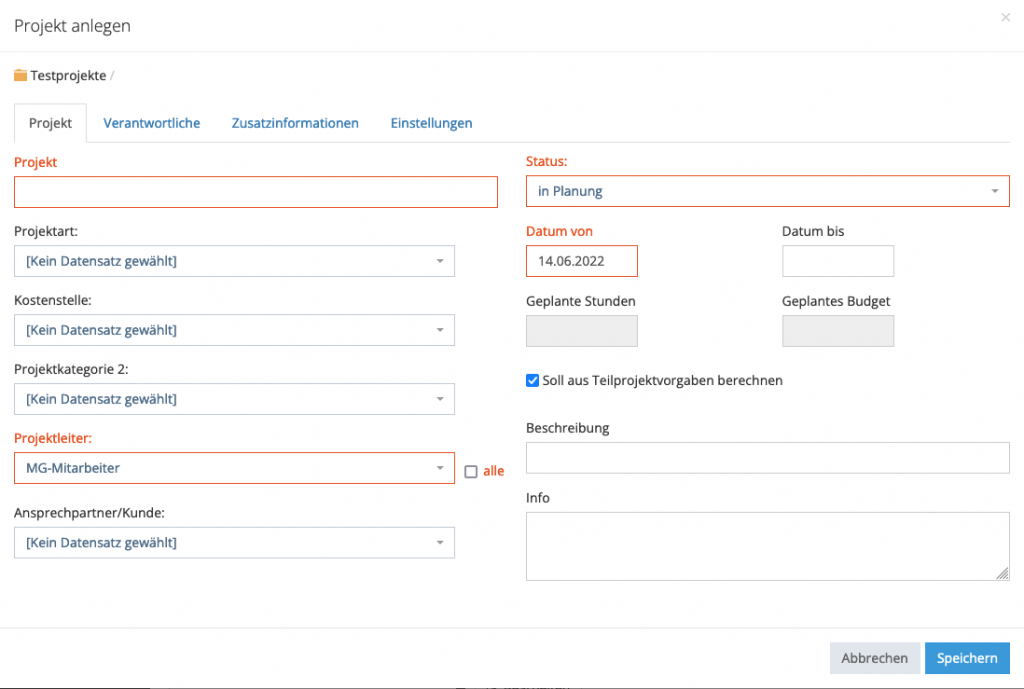Click the Datum von date field
The height and width of the screenshot is (689, 1024).
581,261
